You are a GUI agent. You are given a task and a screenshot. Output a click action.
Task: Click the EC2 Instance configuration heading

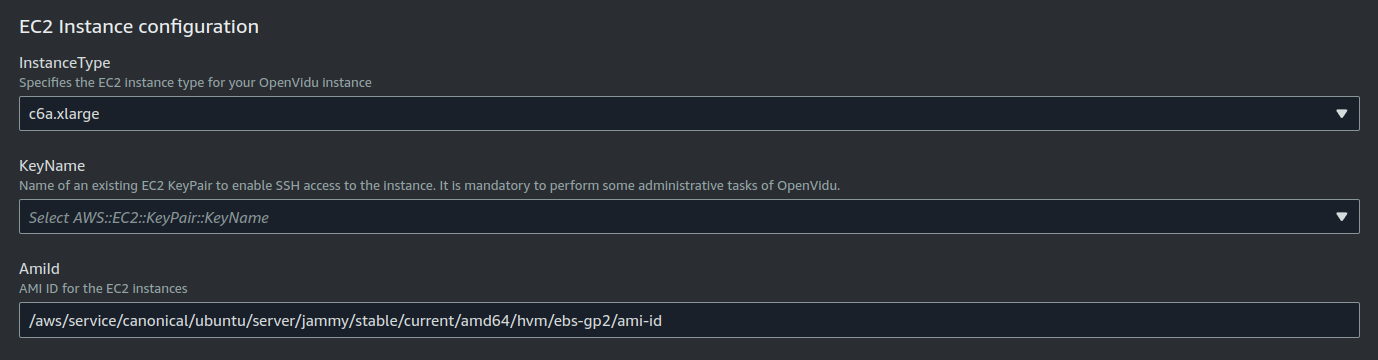tap(139, 27)
